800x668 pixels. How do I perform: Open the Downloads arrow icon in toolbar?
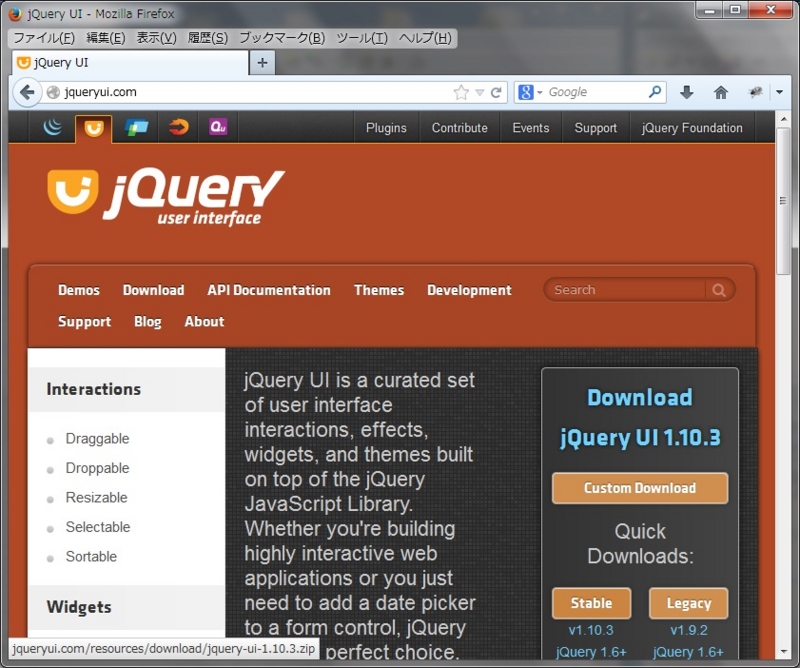[x=687, y=92]
